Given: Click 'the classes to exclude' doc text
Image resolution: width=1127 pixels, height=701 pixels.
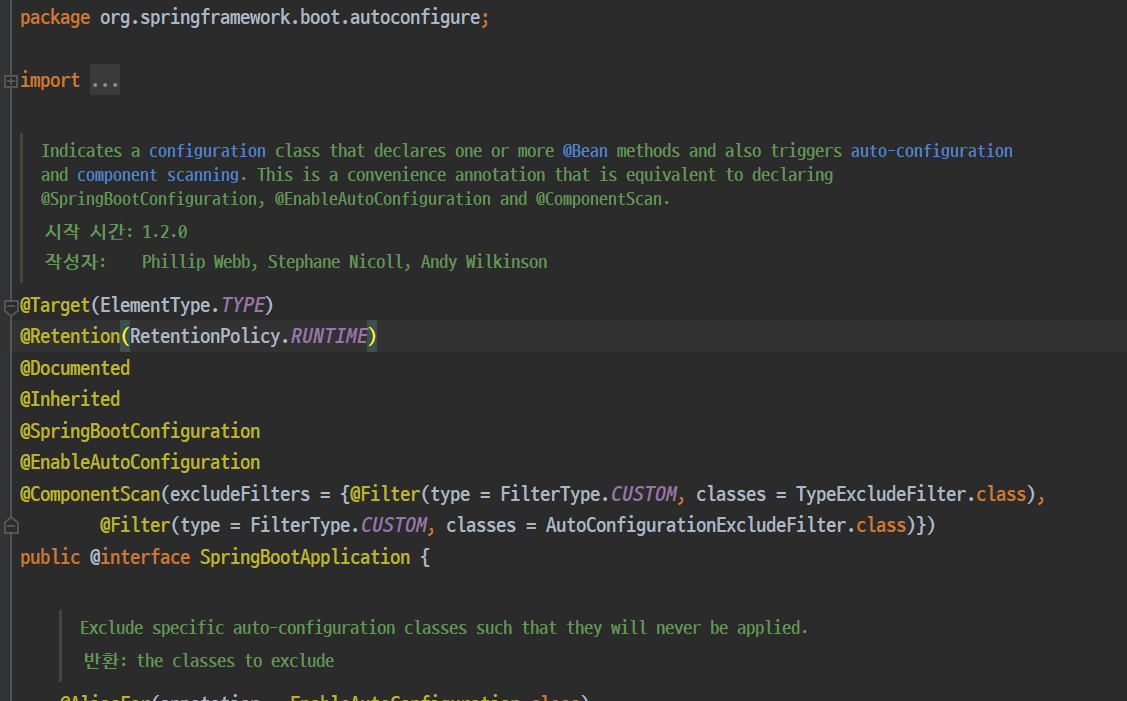Looking at the screenshot, I should click(x=235, y=661).
